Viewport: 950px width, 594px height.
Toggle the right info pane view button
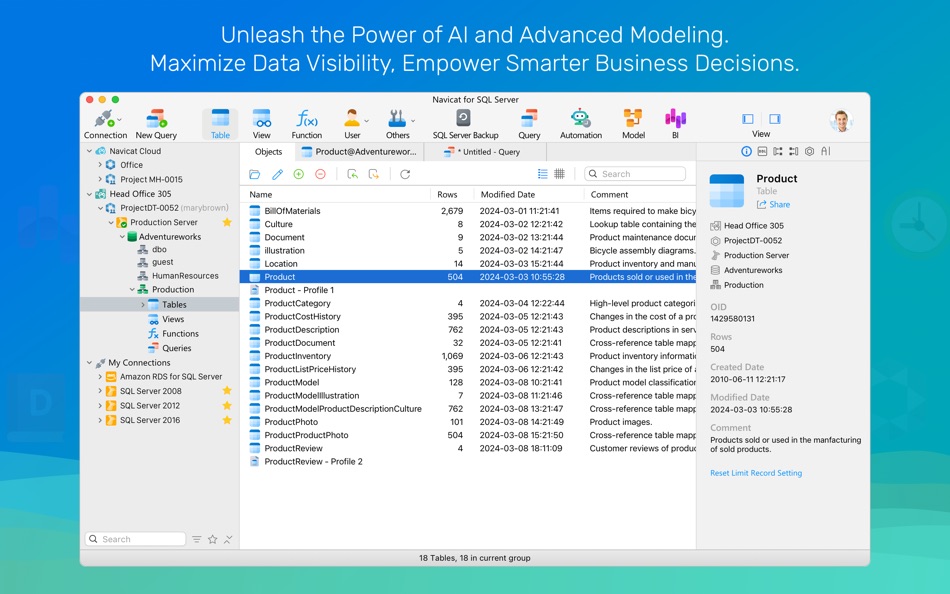tap(775, 119)
